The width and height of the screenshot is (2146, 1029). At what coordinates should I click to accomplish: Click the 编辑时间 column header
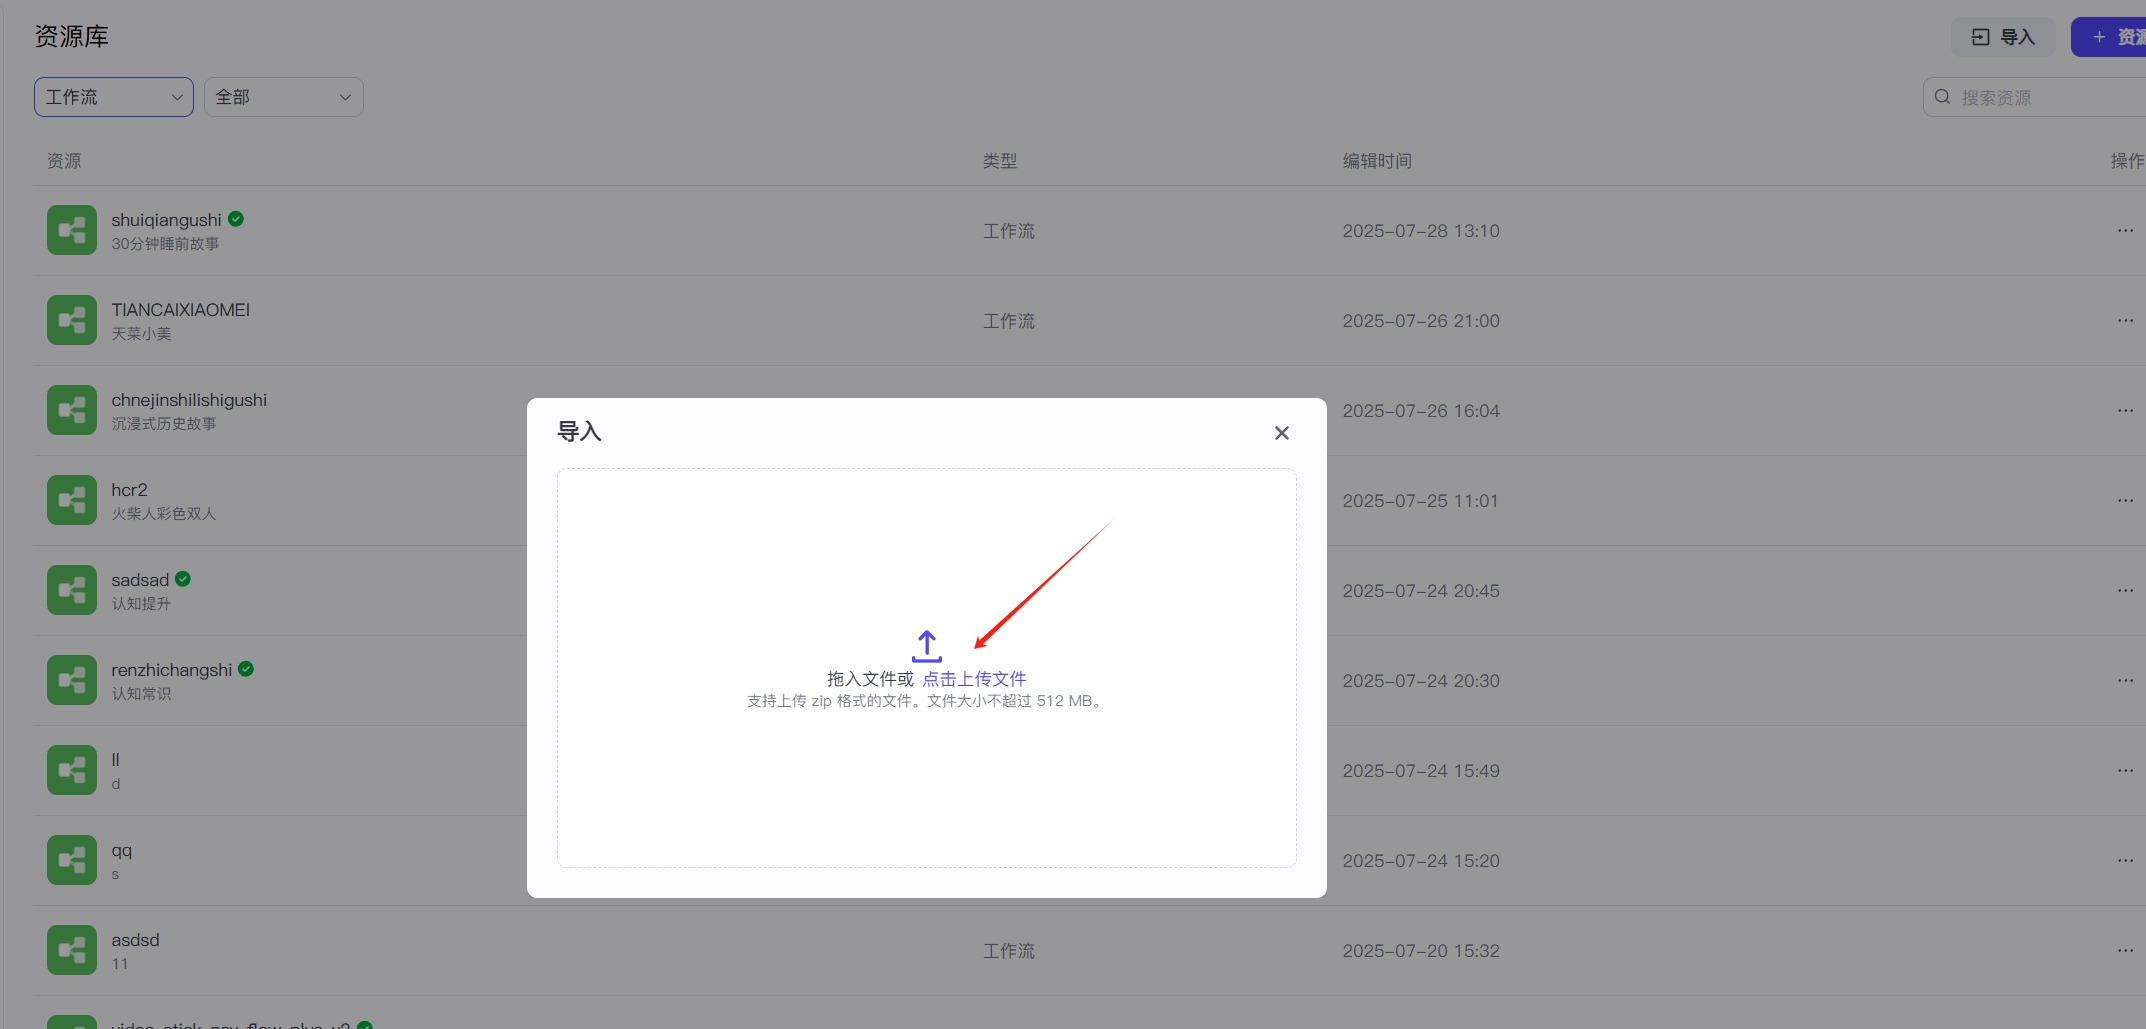[1376, 161]
